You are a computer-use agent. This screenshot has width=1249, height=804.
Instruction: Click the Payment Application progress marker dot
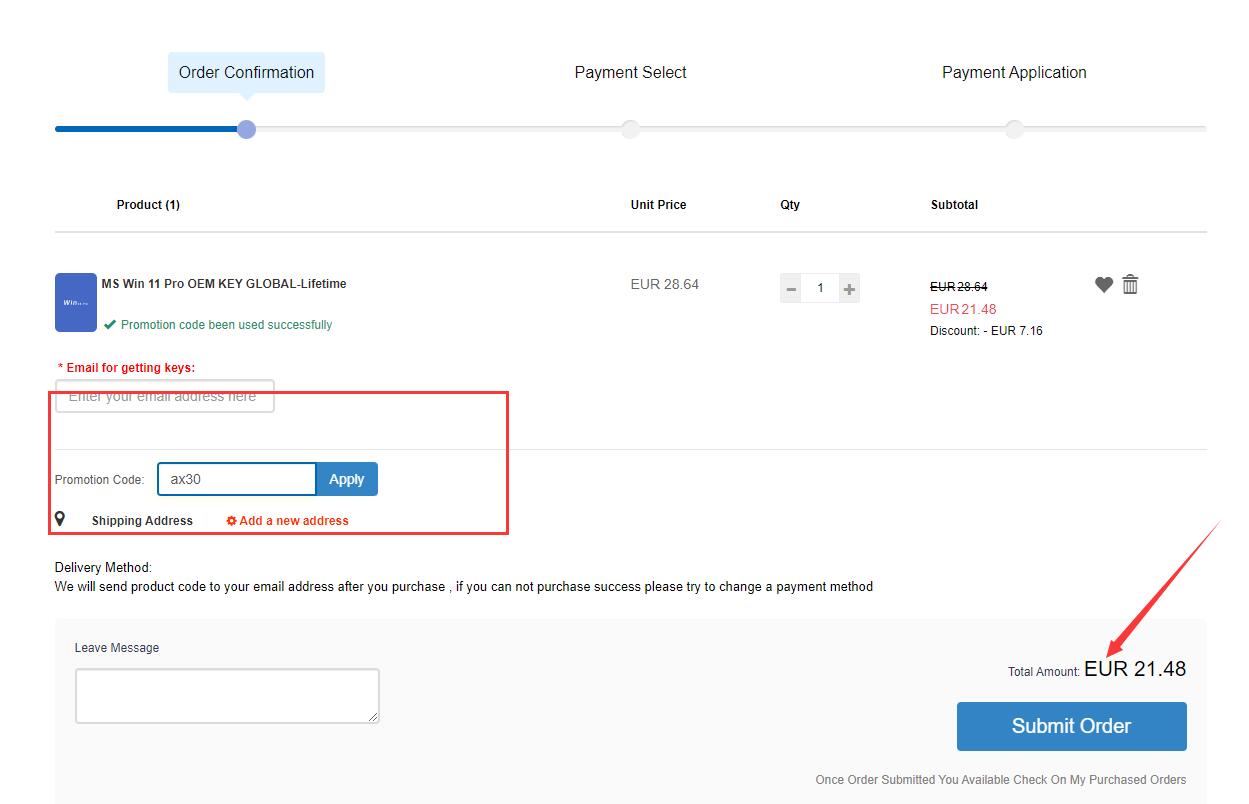pos(1014,129)
